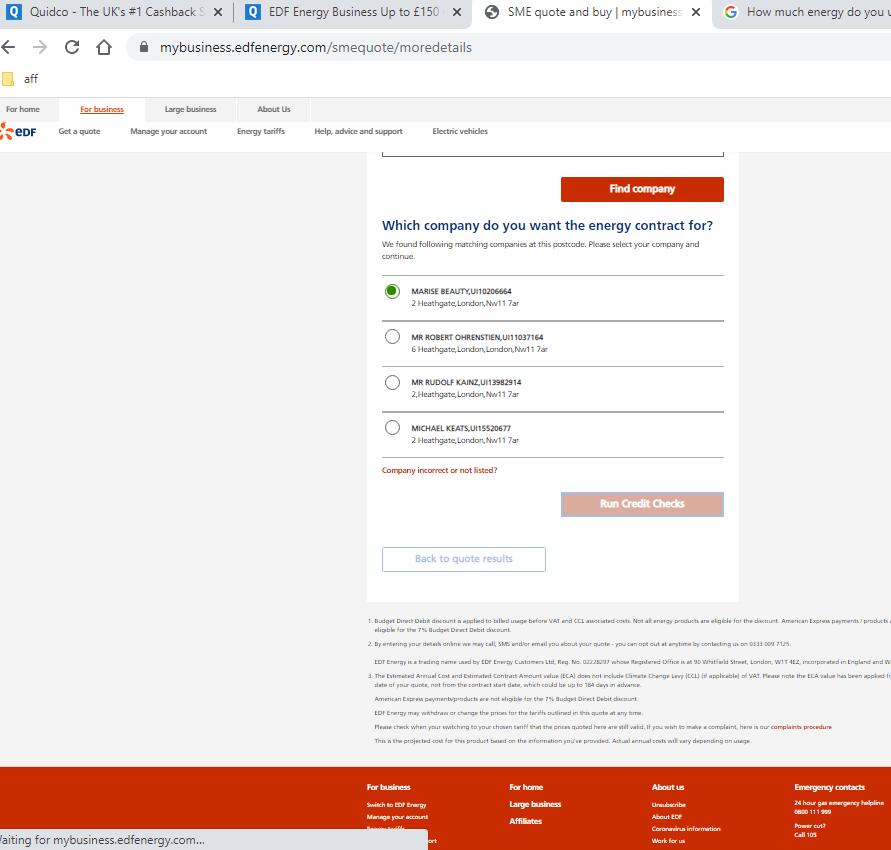
Task: Click the 'Emergency contacts' footer heading
Action: [x=830, y=787]
